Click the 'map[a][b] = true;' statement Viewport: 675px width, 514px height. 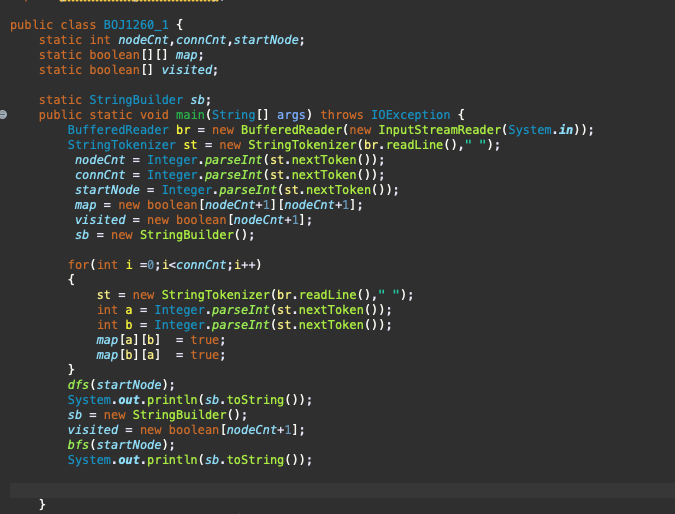point(161,340)
